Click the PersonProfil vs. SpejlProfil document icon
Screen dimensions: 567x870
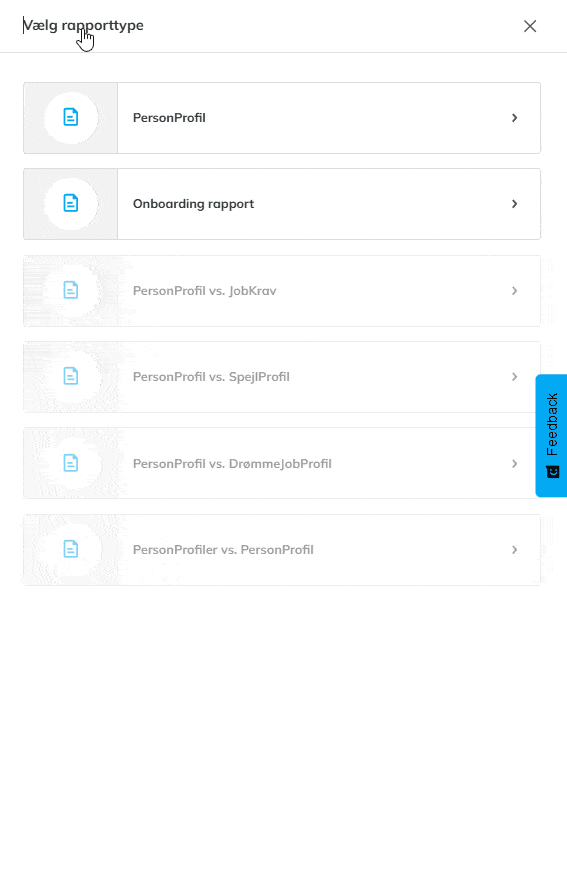pyautogui.click(x=70, y=377)
